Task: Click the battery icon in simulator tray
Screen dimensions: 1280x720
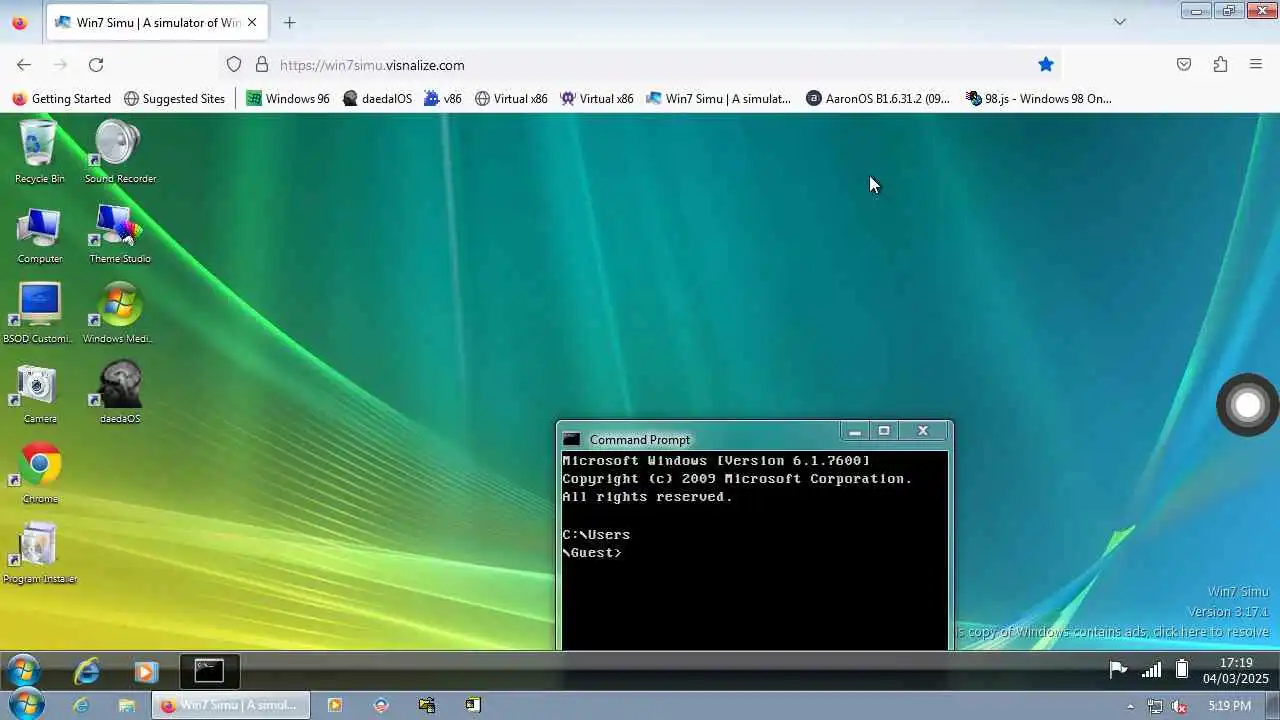Action: (x=1181, y=670)
